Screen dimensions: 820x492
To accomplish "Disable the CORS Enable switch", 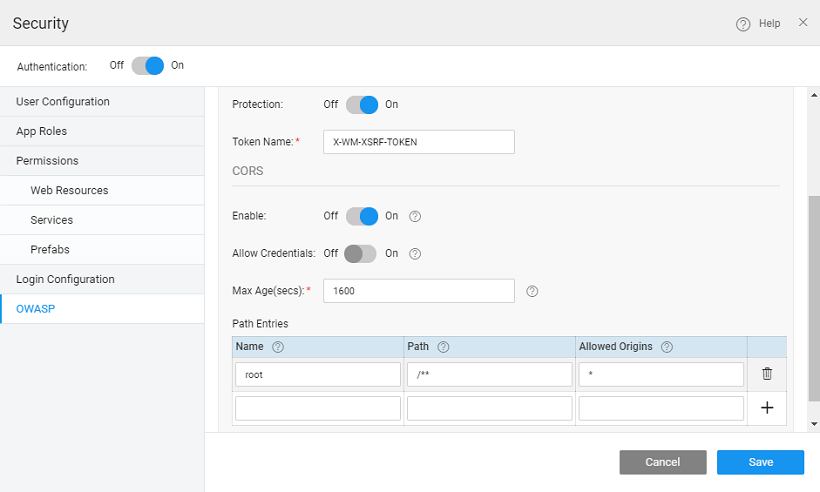I will click(362, 216).
